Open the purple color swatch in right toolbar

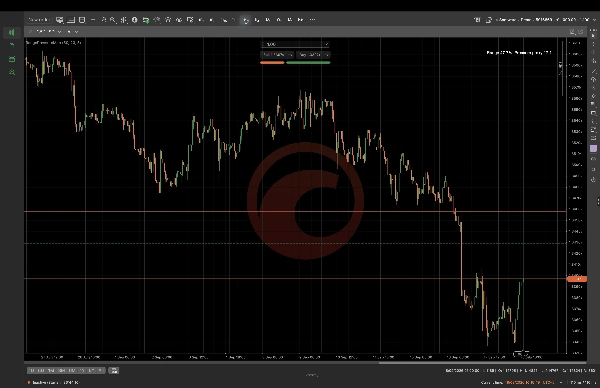click(x=593, y=148)
